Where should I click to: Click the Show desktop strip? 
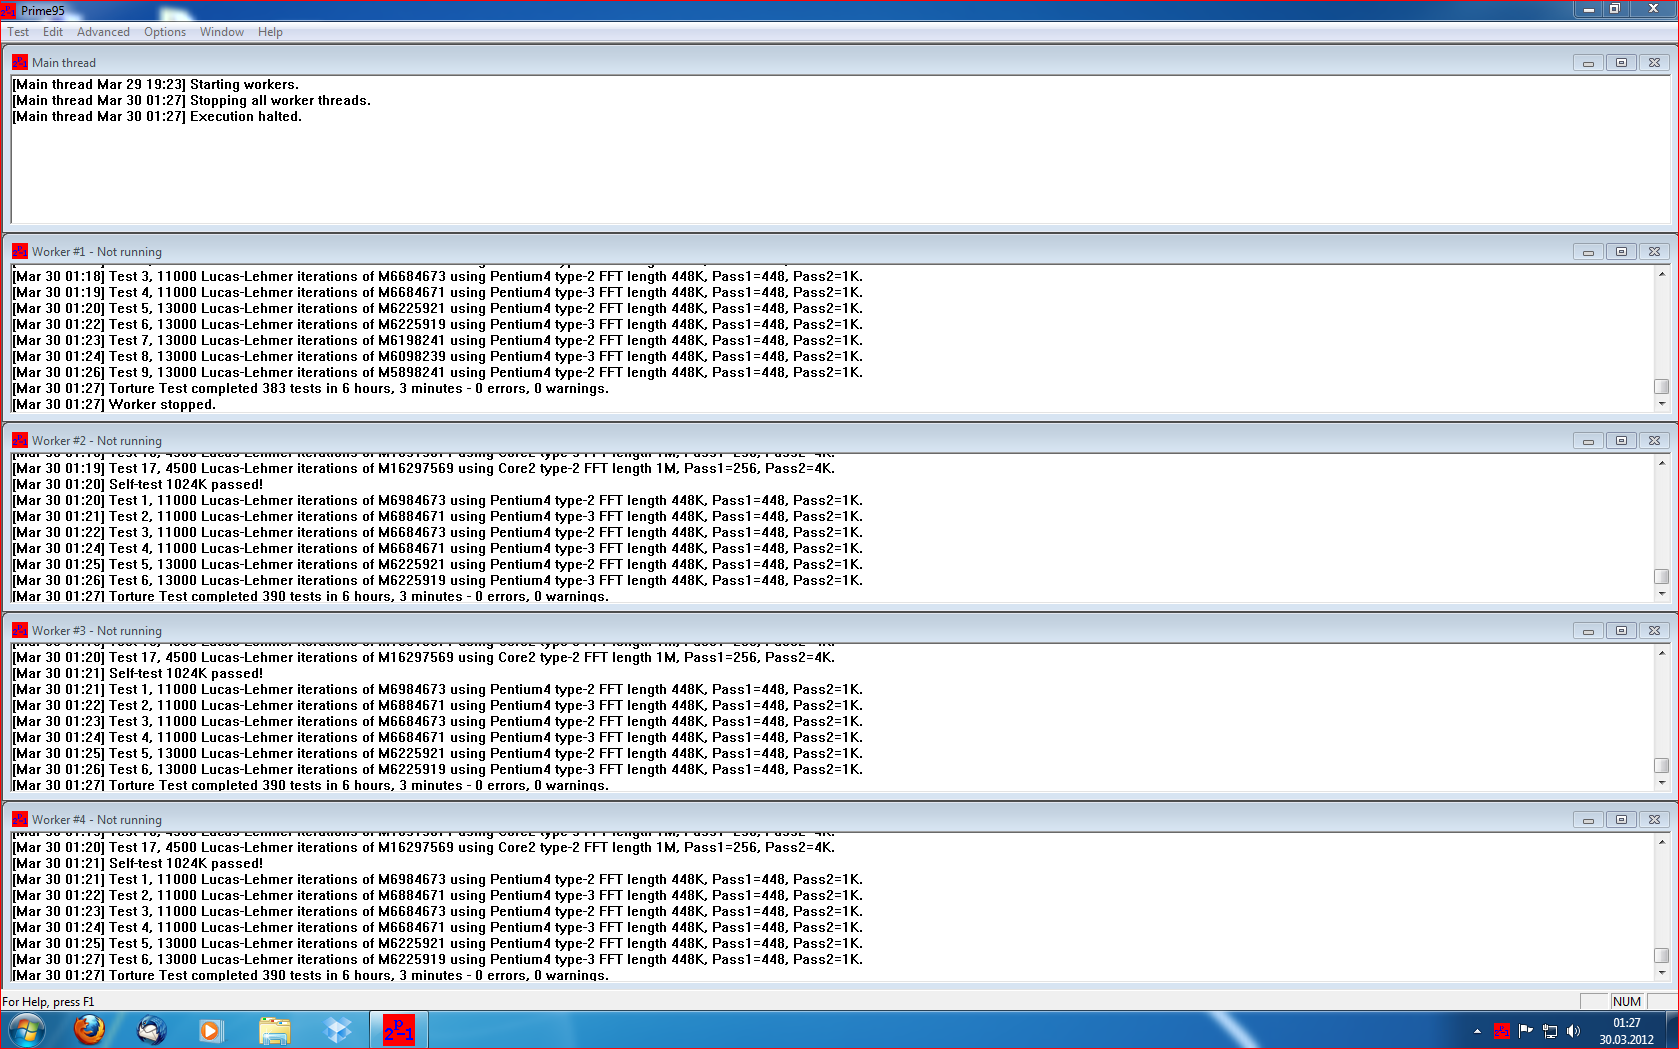[x=1672, y=1030]
